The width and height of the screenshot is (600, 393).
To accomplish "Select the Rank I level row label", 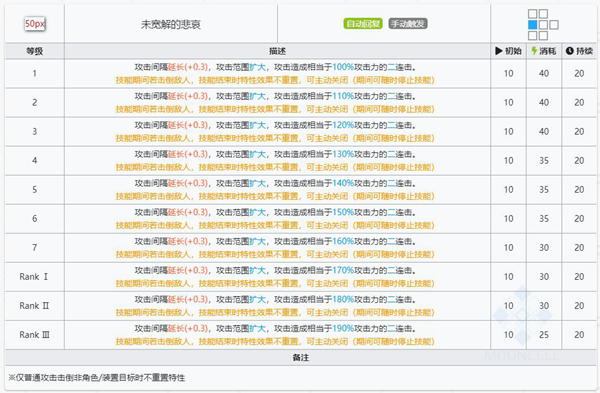I will pos(34,277).
